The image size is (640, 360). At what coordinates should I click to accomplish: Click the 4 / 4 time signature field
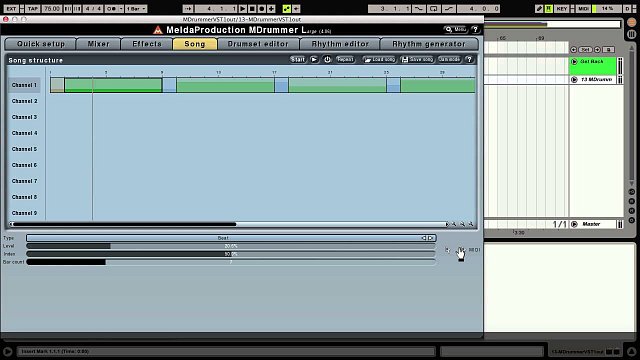(93, 9)
